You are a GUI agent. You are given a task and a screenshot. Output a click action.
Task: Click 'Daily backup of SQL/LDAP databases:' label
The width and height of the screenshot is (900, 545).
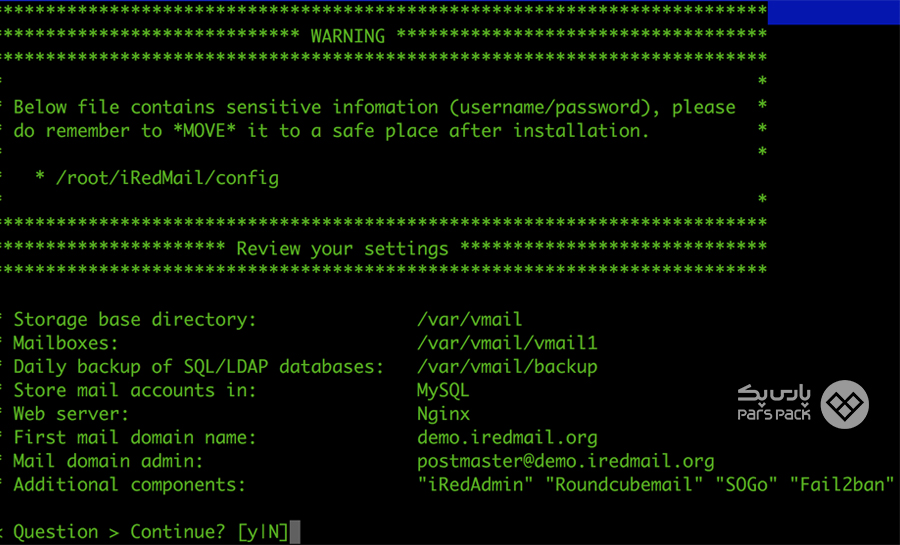point(199,367)
